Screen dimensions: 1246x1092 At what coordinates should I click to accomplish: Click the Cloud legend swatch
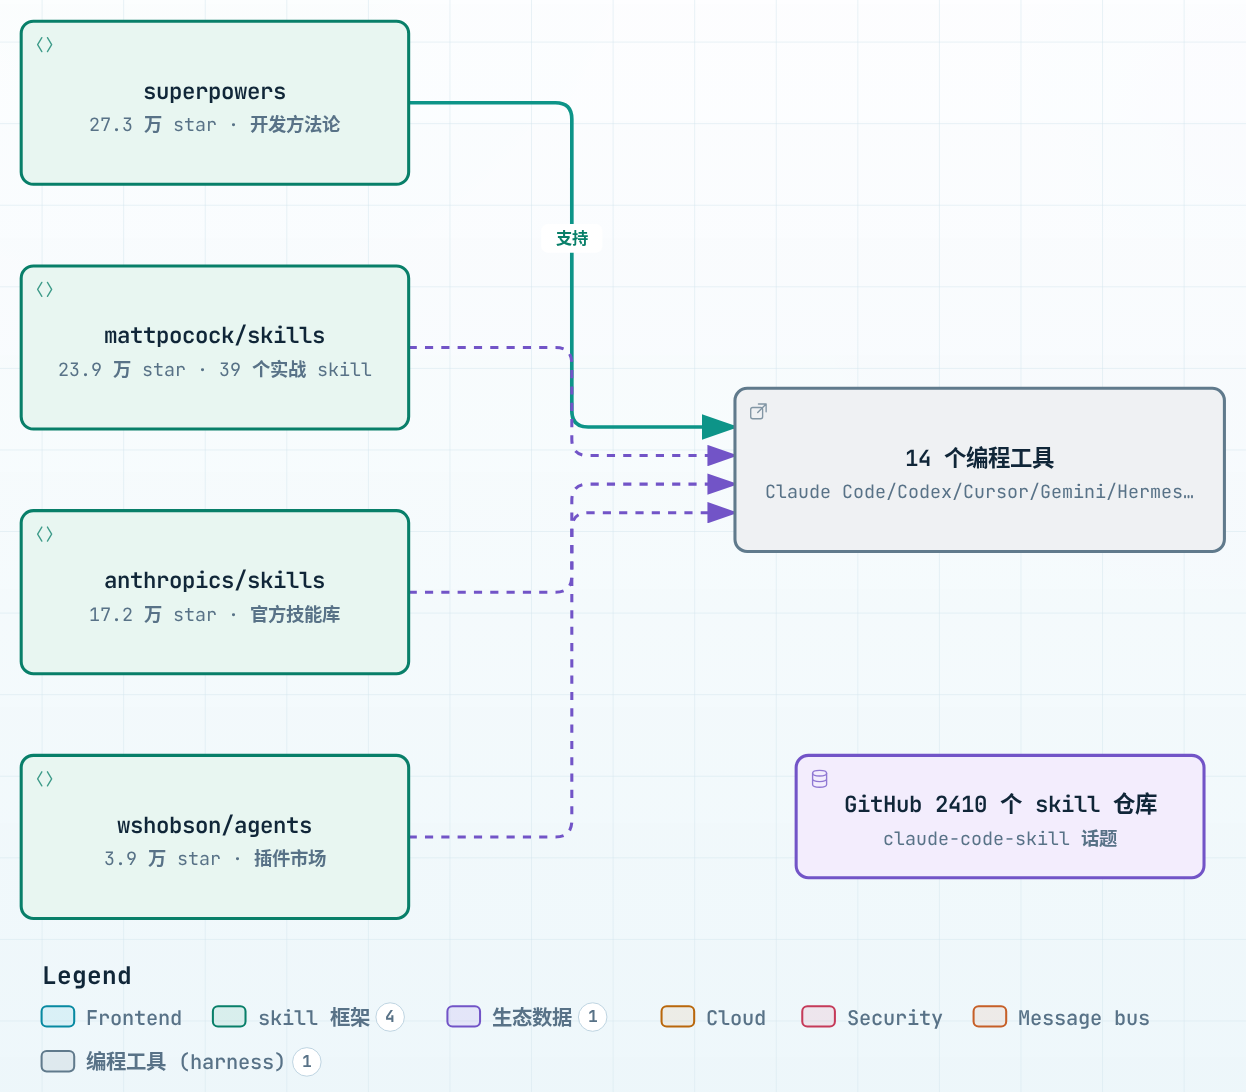click(x=678, y=1017)
